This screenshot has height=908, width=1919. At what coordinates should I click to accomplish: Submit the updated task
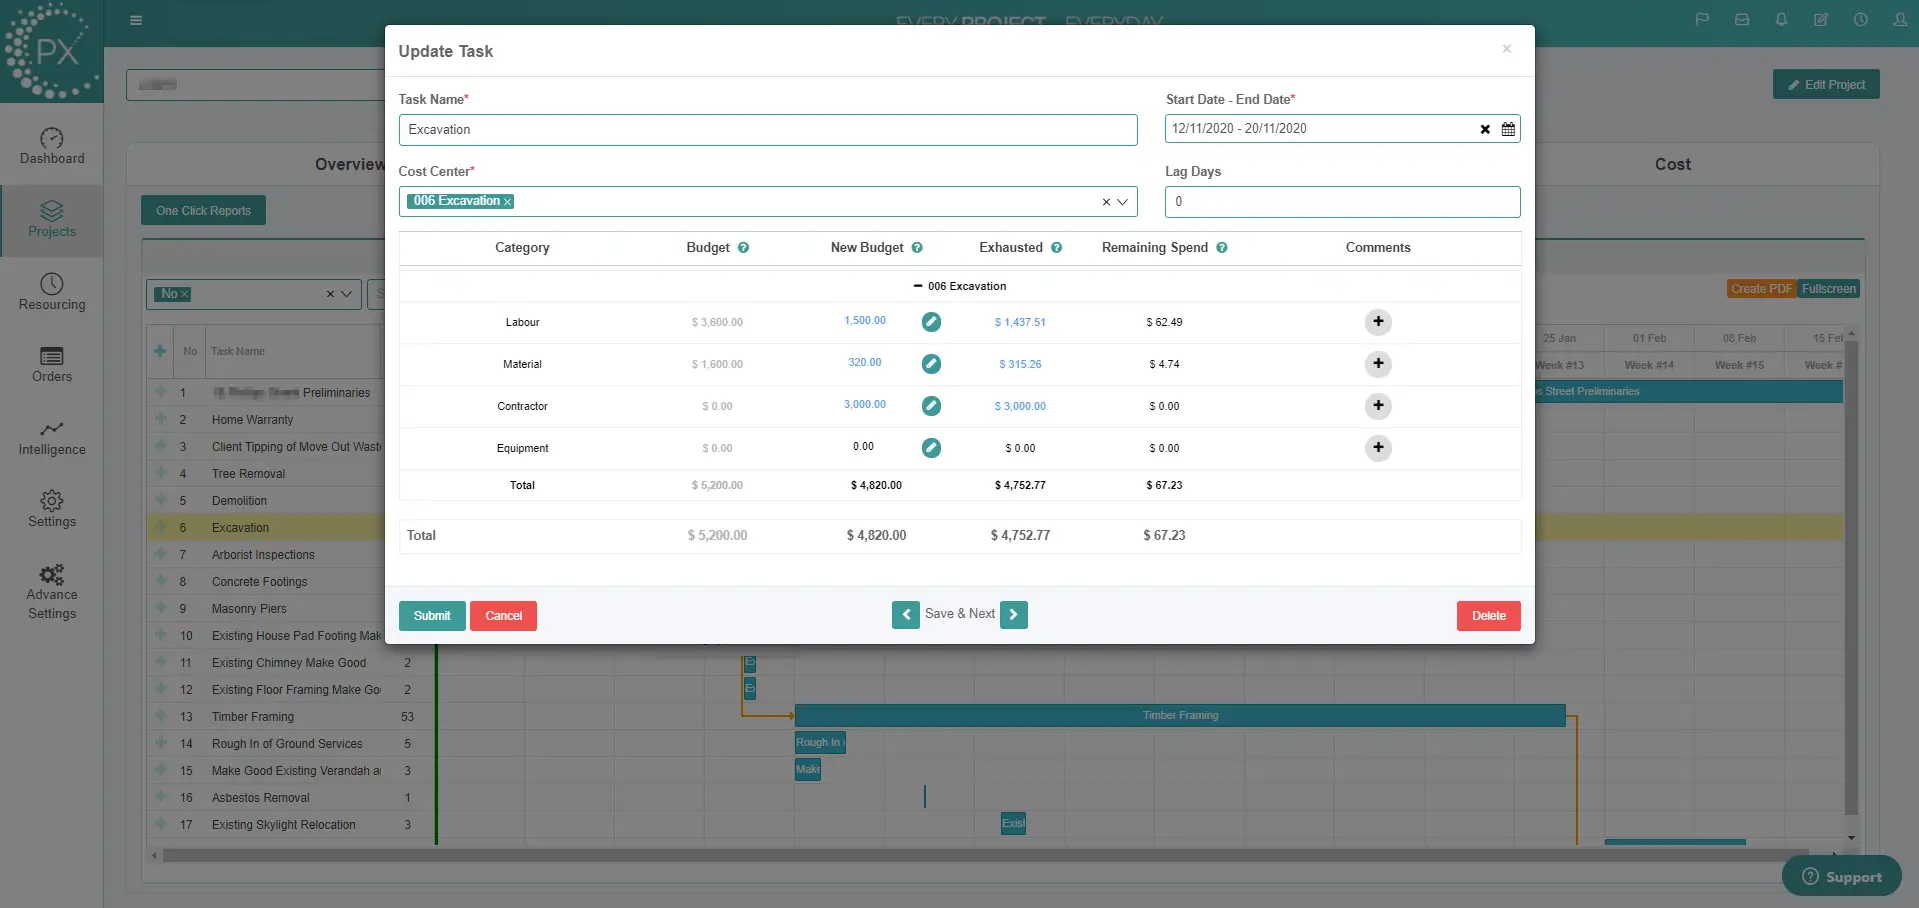tap(432, 616)
